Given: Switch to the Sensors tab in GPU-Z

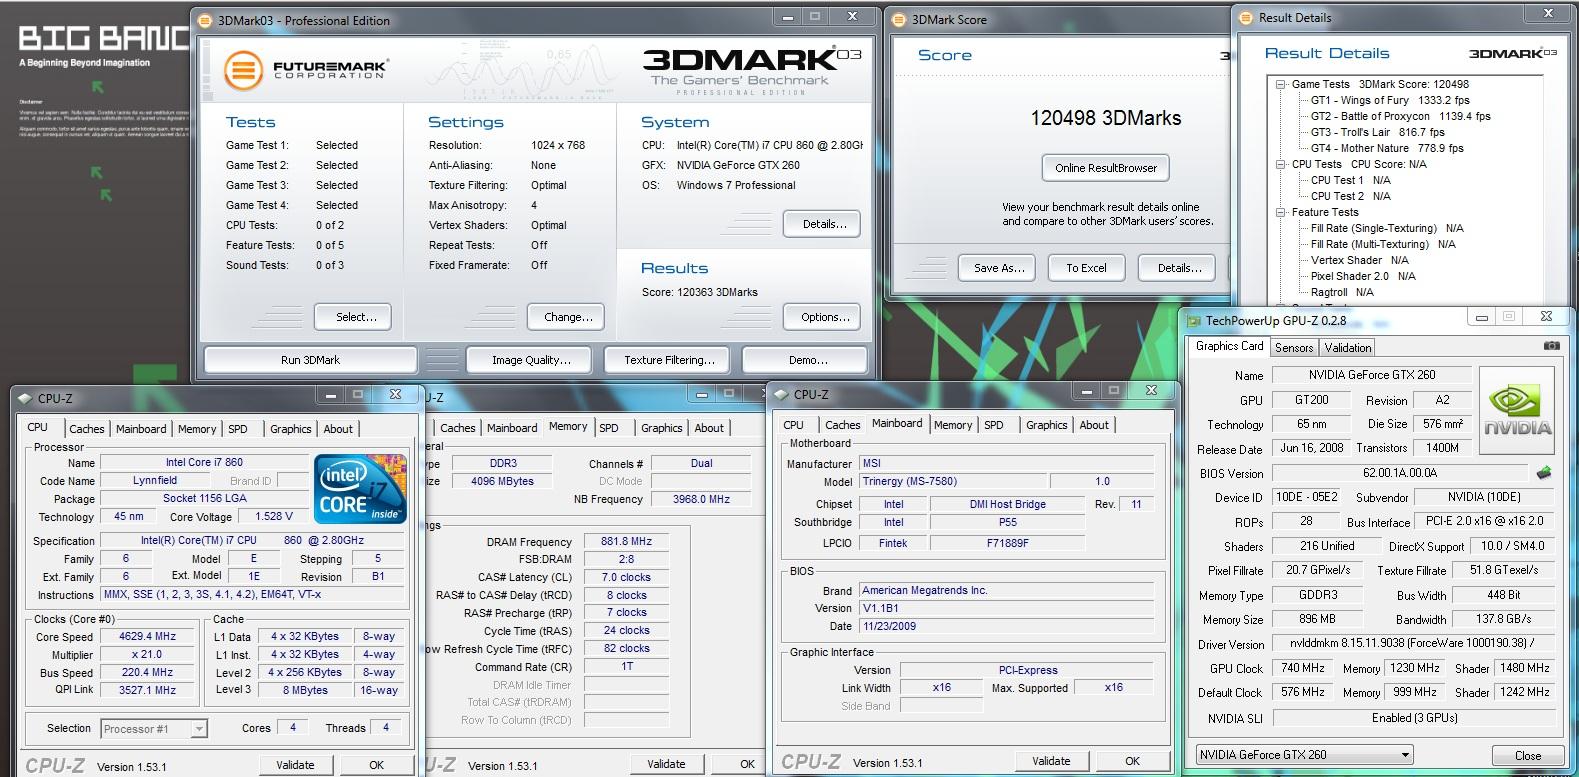Looking at the screenshot, I should (x=1293, y=348).
